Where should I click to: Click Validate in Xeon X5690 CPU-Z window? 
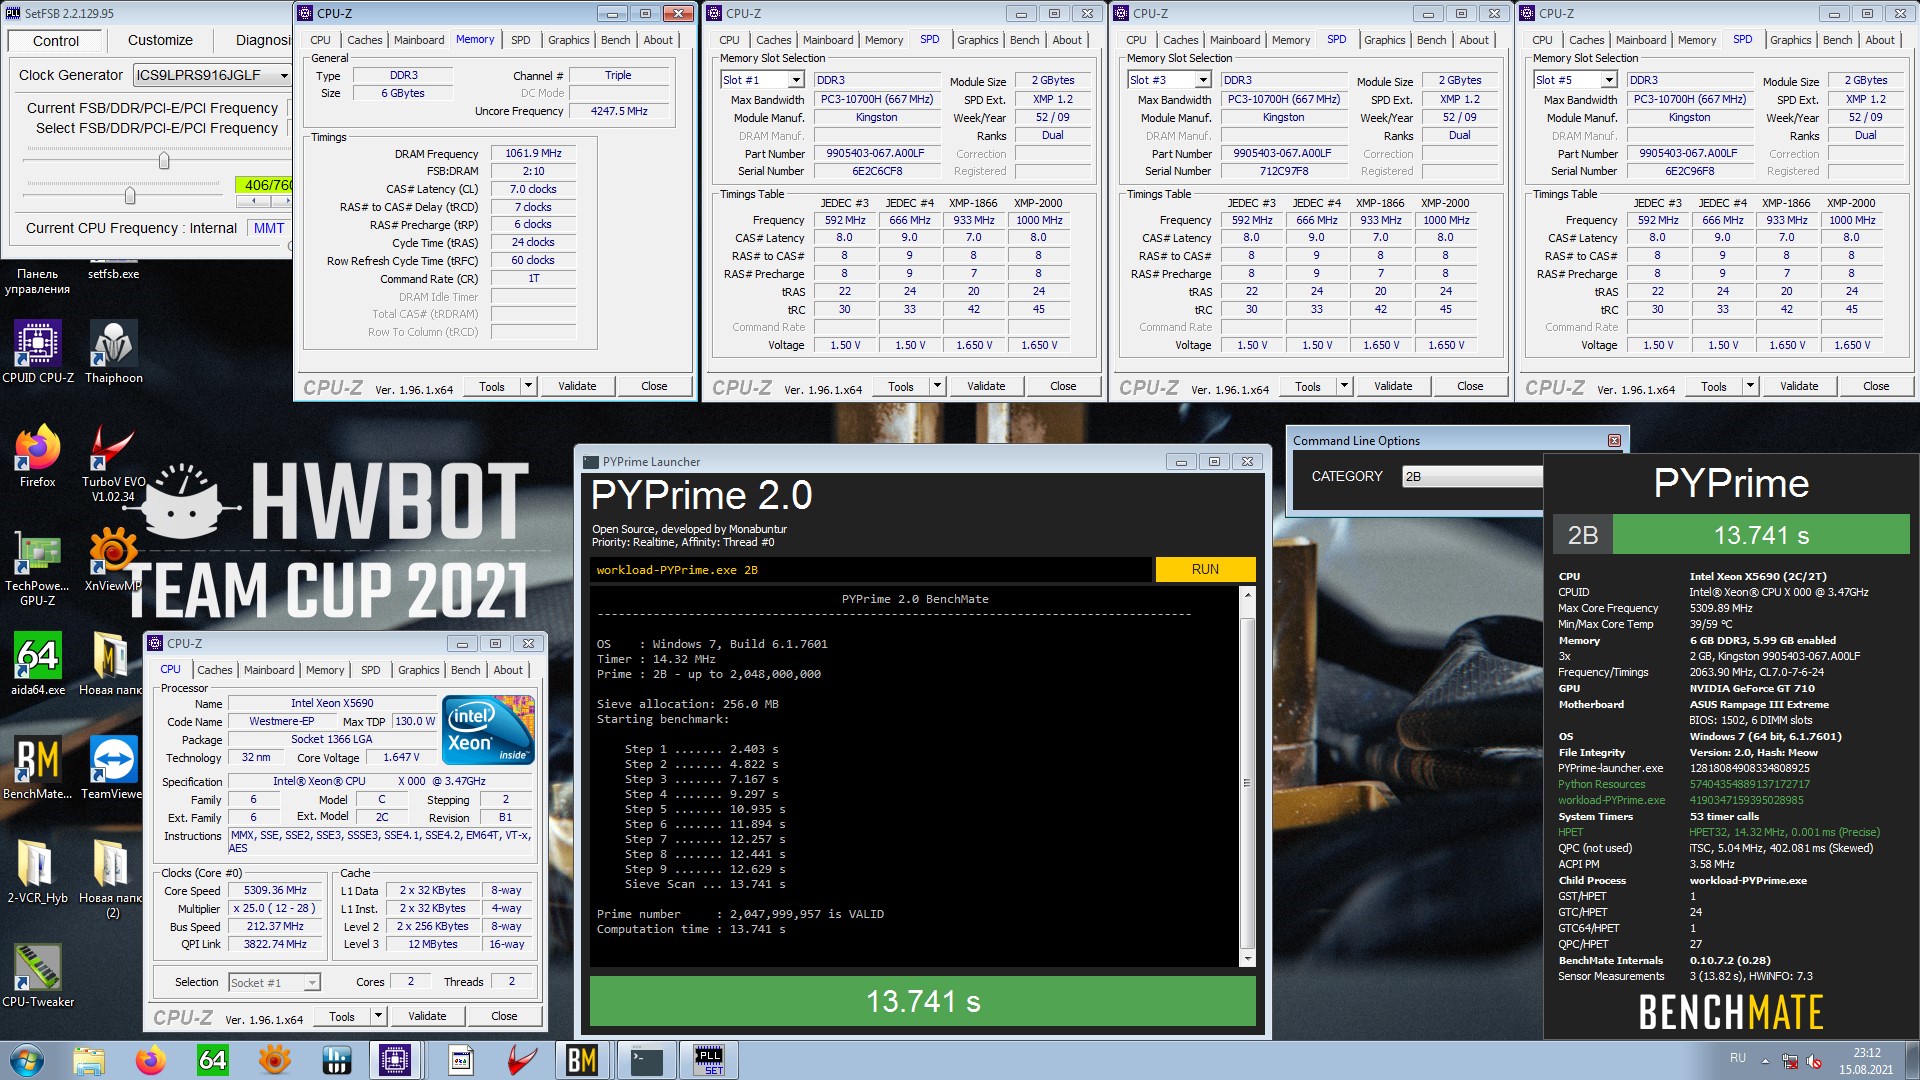[x=427, y=1016]
